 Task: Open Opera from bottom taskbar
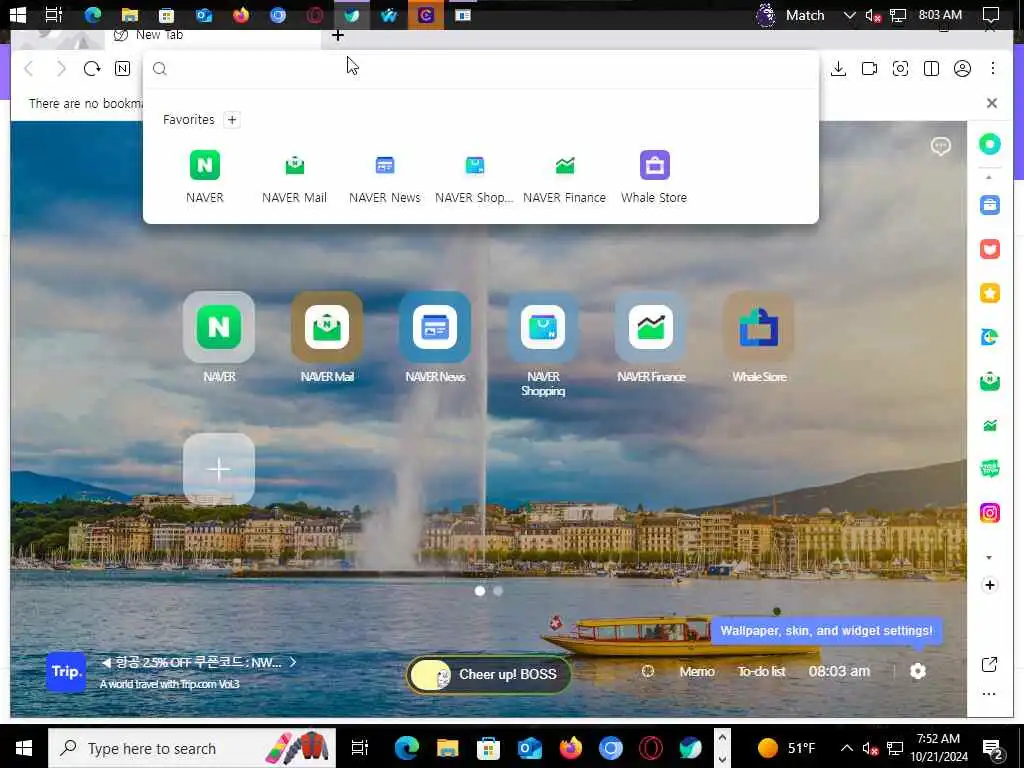coord(651,748)
